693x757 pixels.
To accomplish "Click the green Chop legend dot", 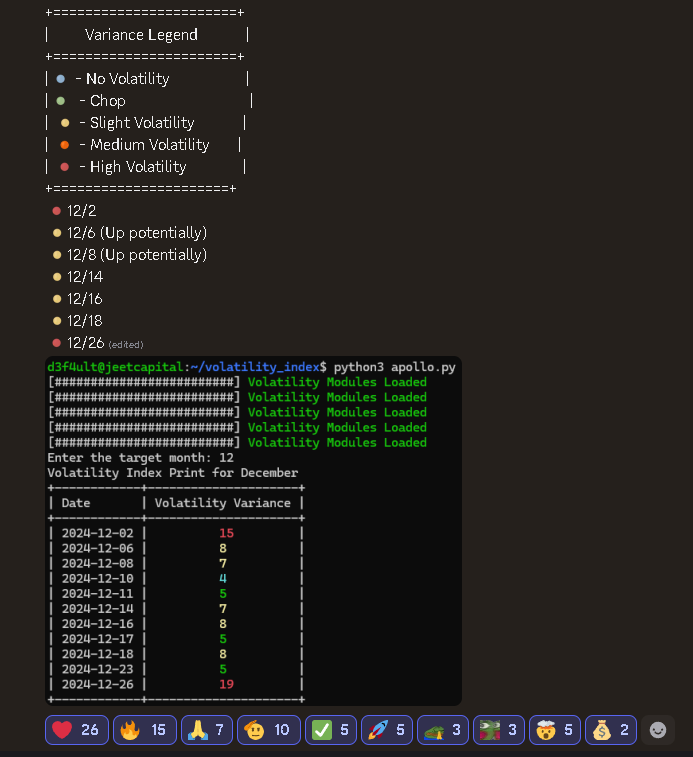I will click(x=60, y=101).
